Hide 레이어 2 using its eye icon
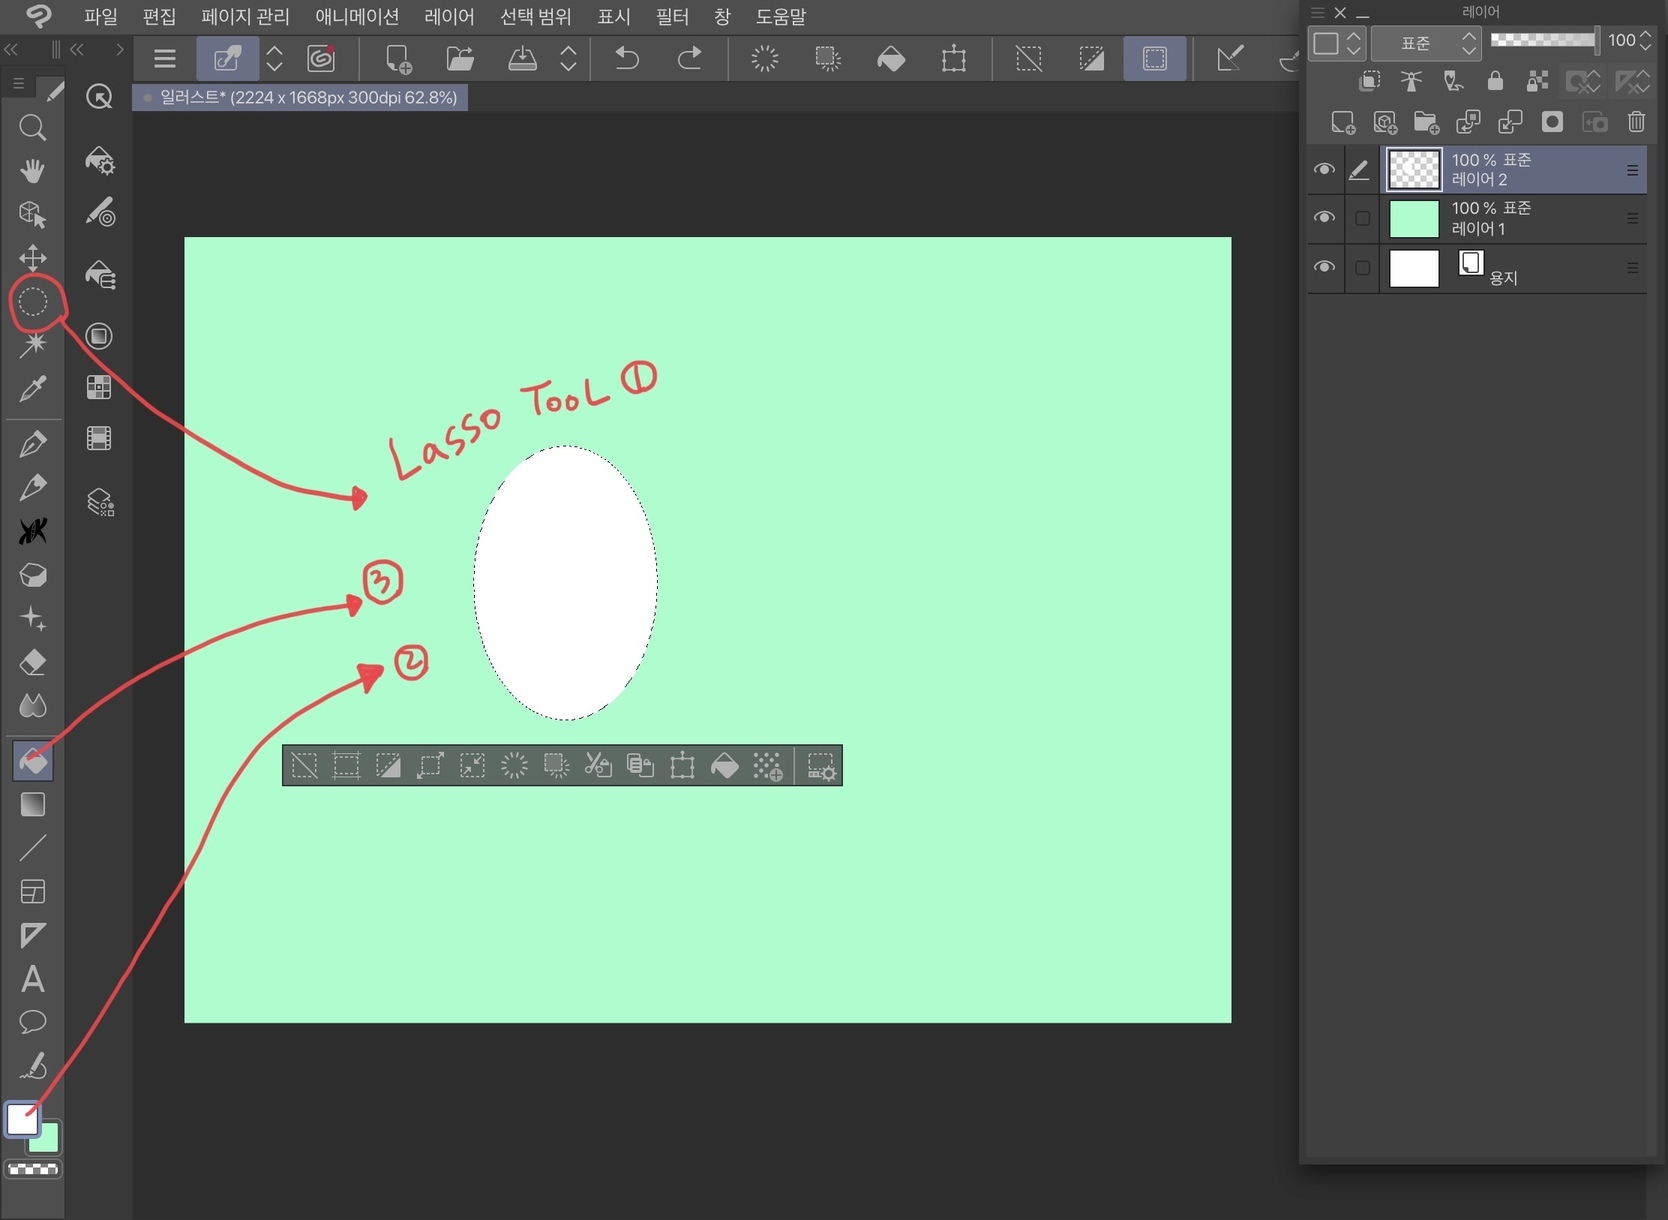This screenshot has height=1220, width=1668. click(x=1324, y=170)
